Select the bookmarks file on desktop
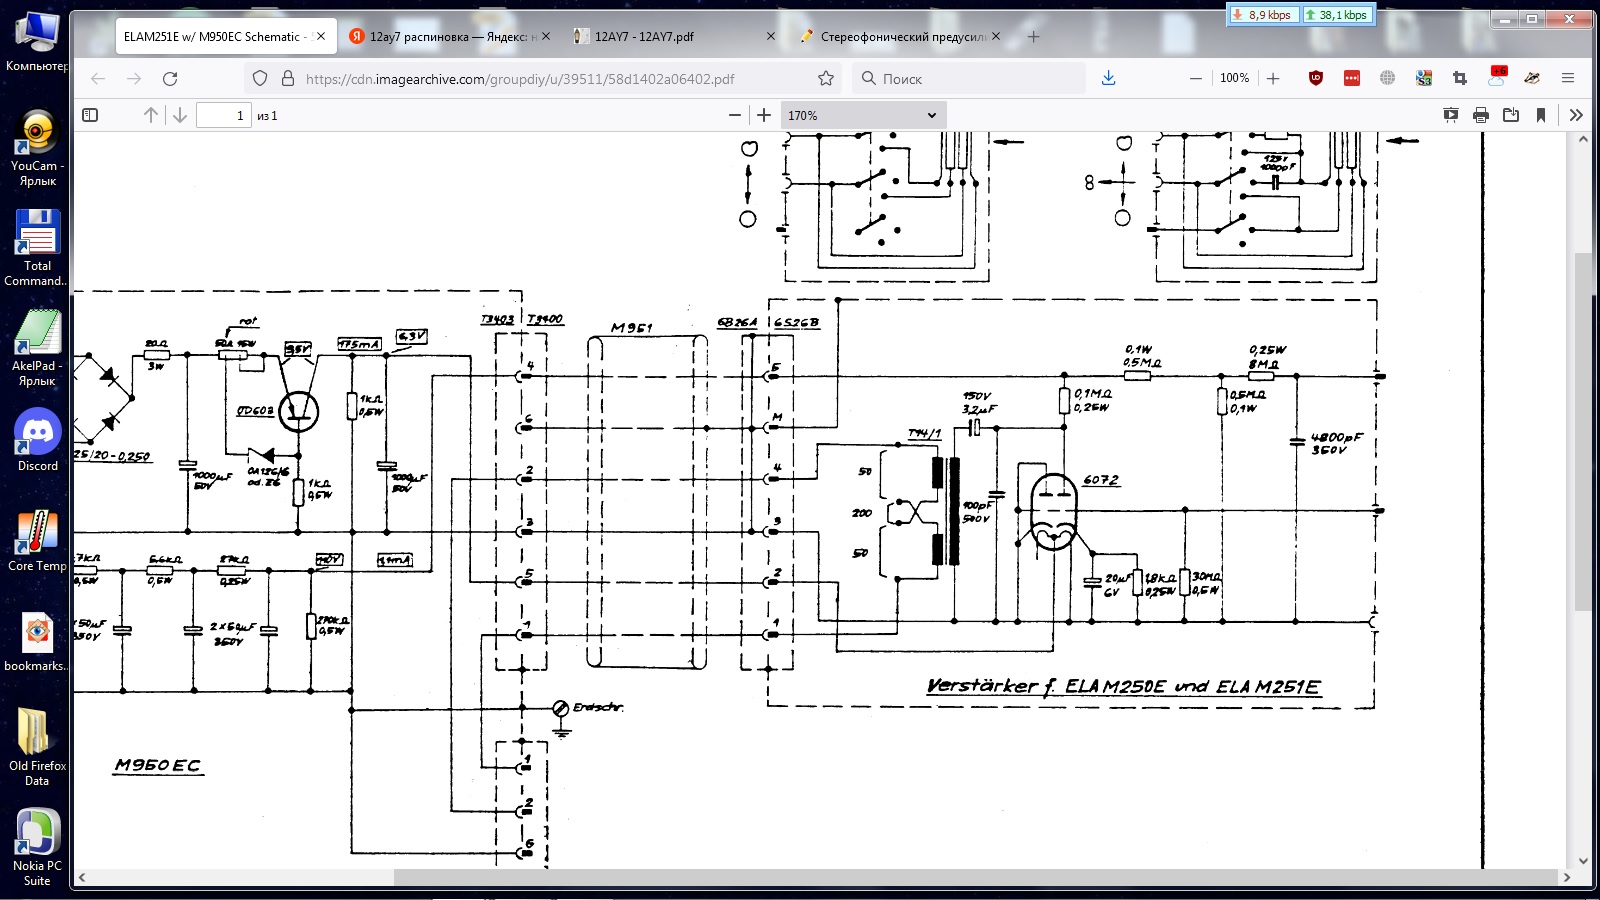1600x900 pixels. (x=37, y=641)
